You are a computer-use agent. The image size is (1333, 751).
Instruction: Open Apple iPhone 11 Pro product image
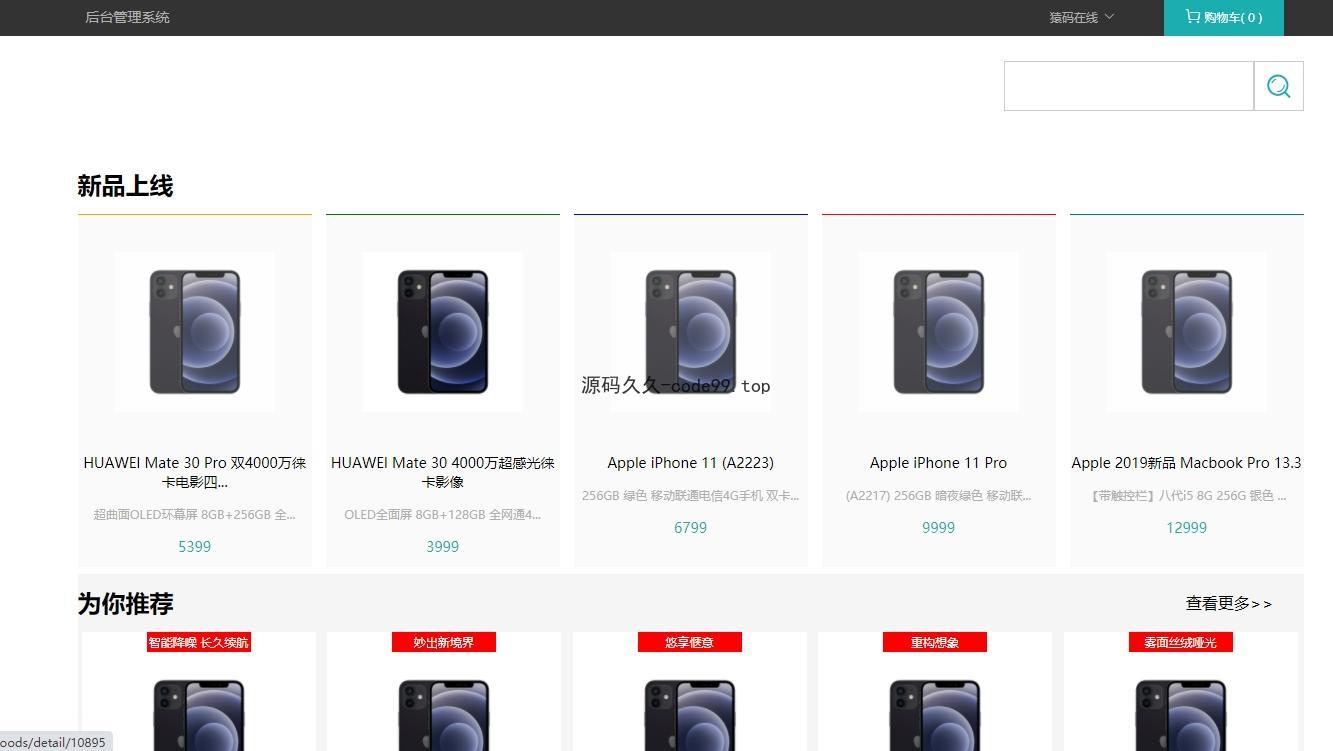tap(939, 331)
